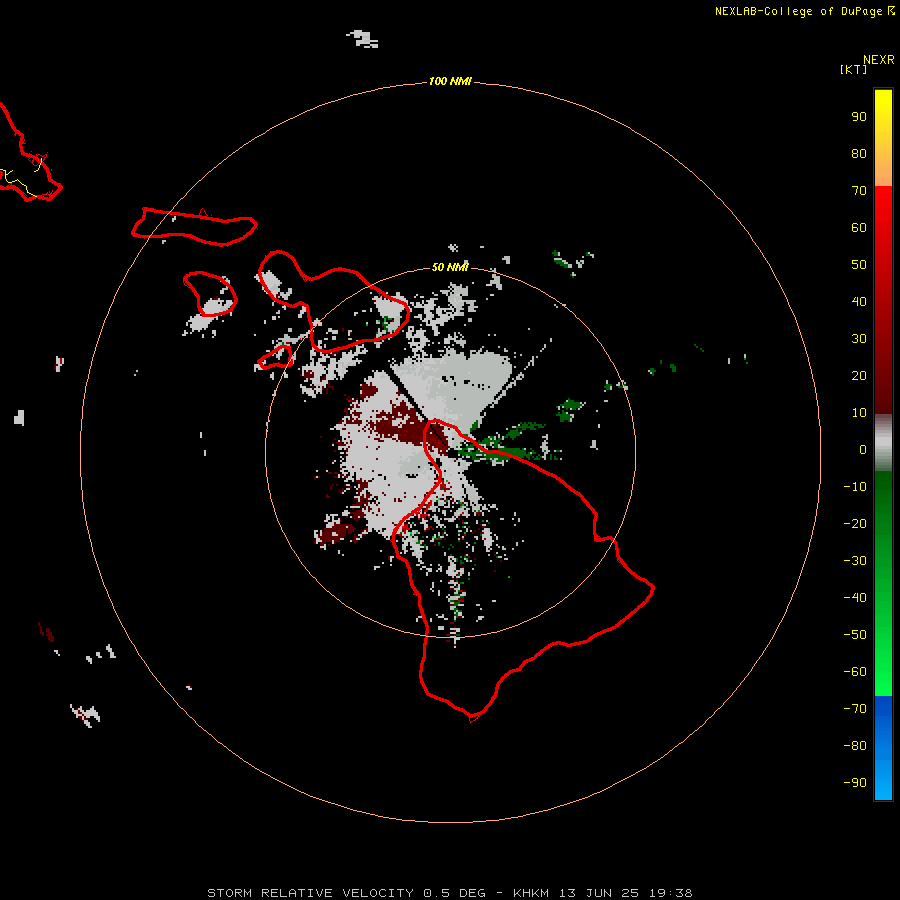Click the 50 NMI range ring label
Image resolution: width=900 pixels, height=900 pixels.
[450, 267]
